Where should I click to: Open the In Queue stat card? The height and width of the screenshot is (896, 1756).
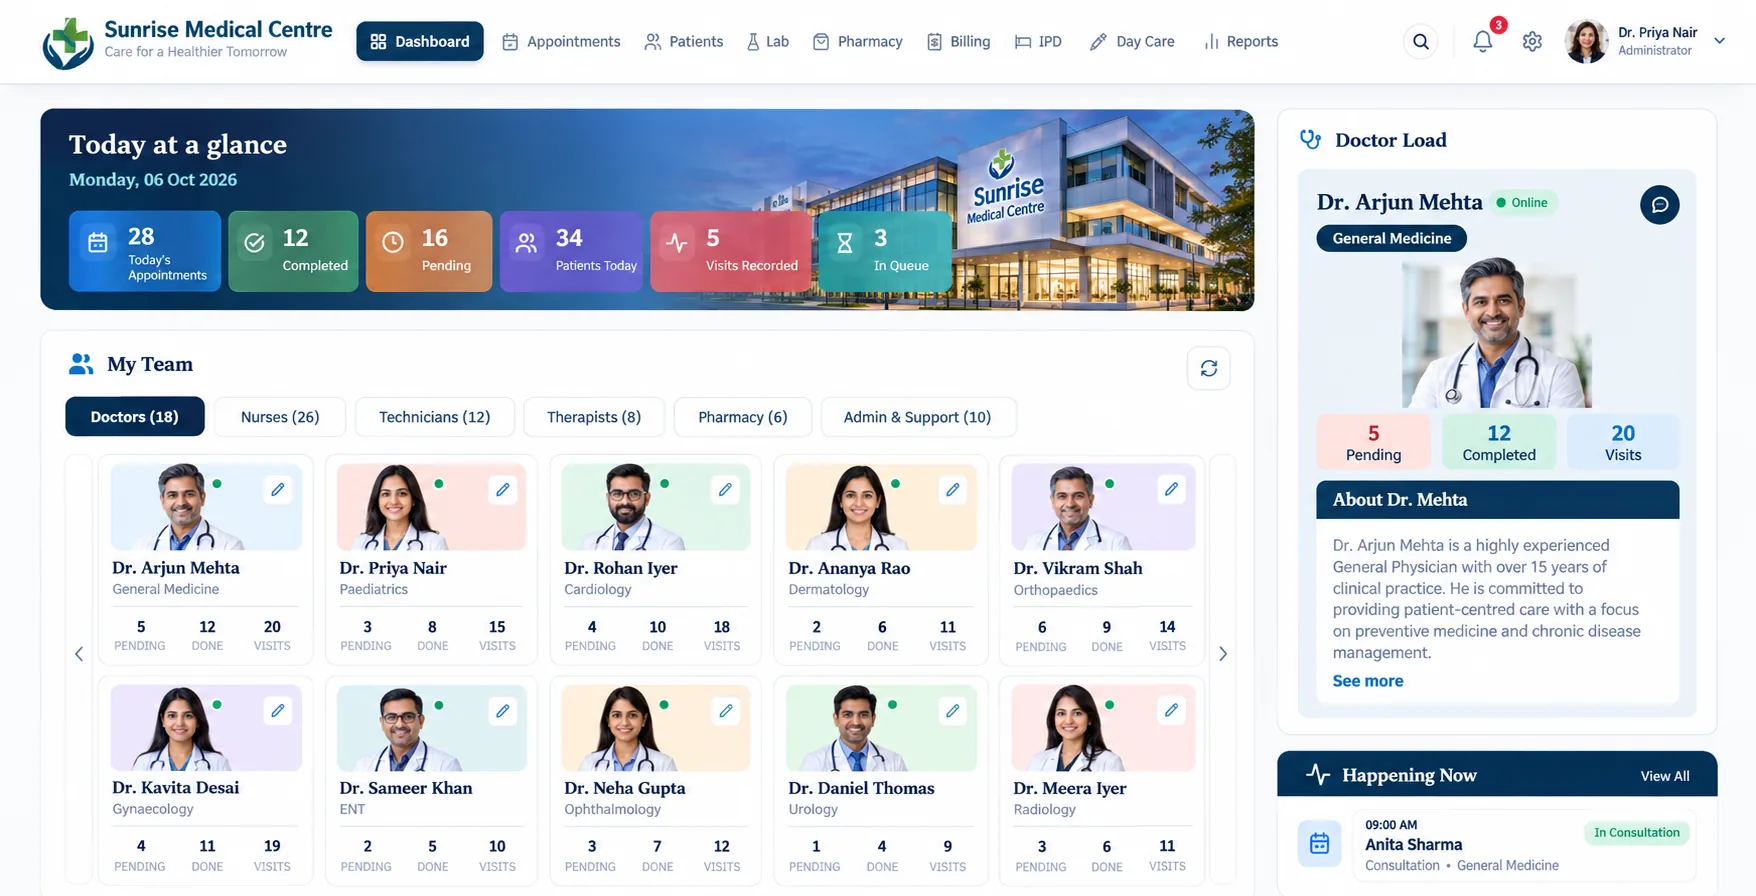coord(885,251)
